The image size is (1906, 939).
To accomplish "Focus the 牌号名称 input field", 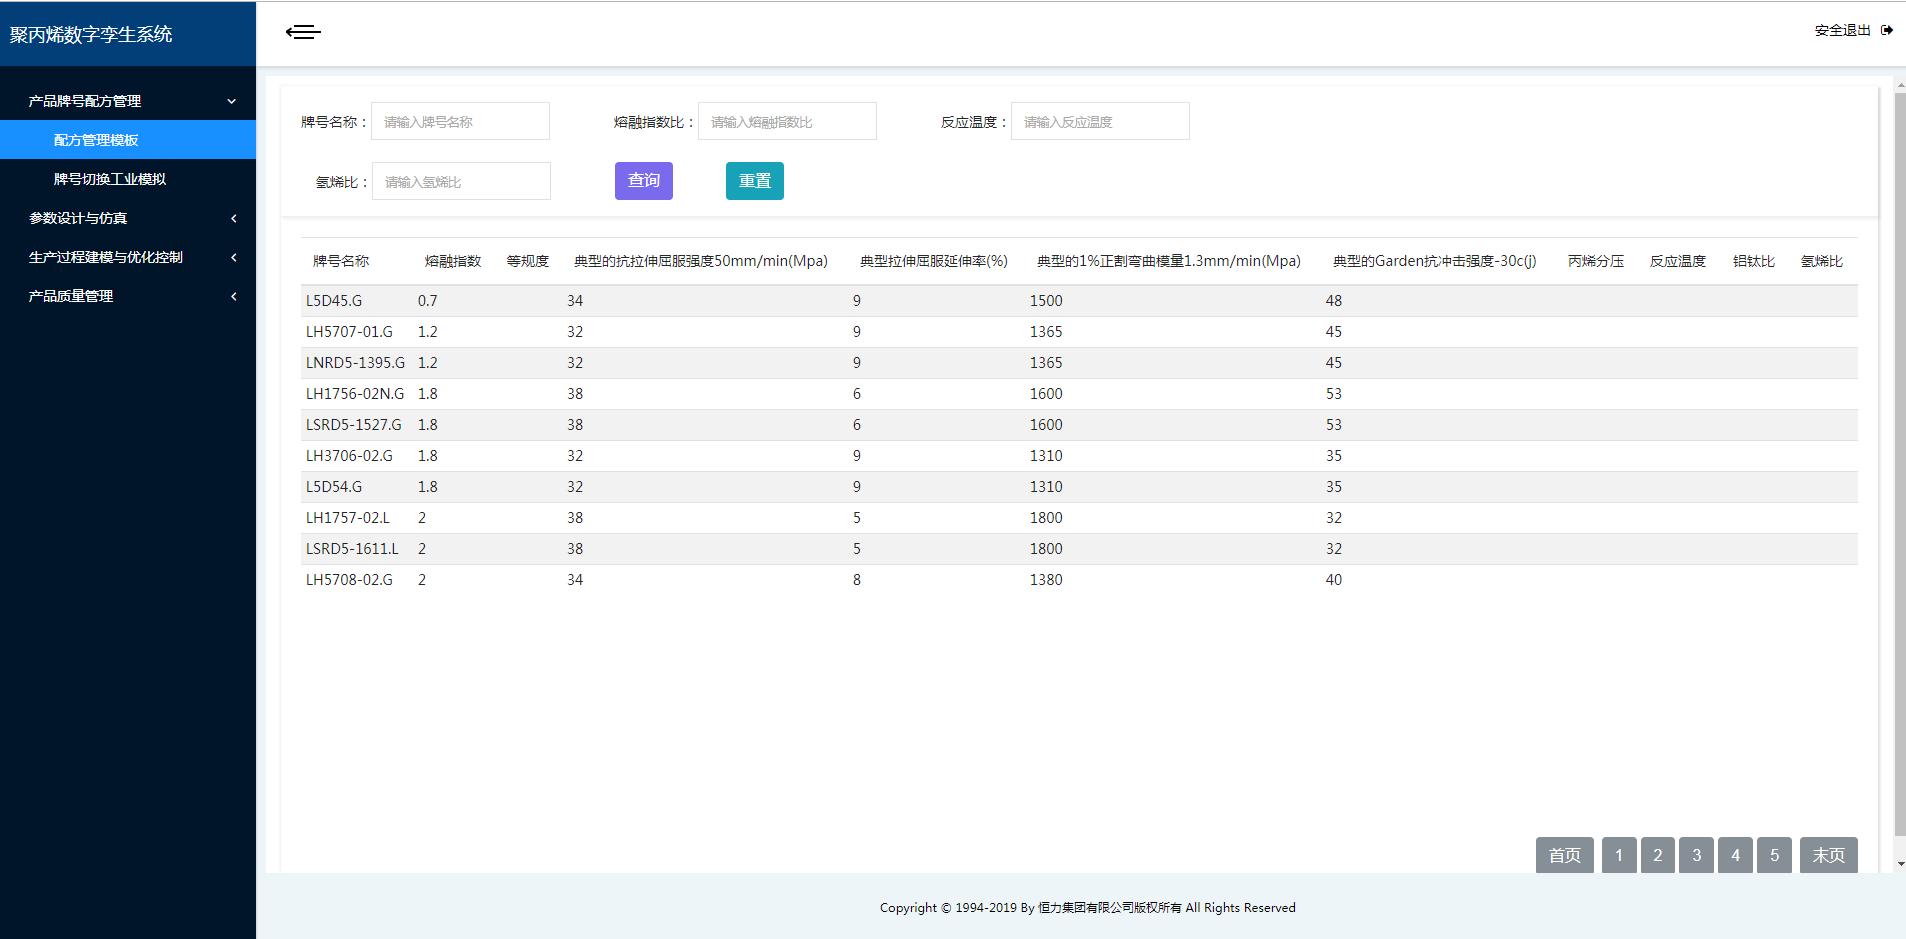I will [x=460, y=122].
